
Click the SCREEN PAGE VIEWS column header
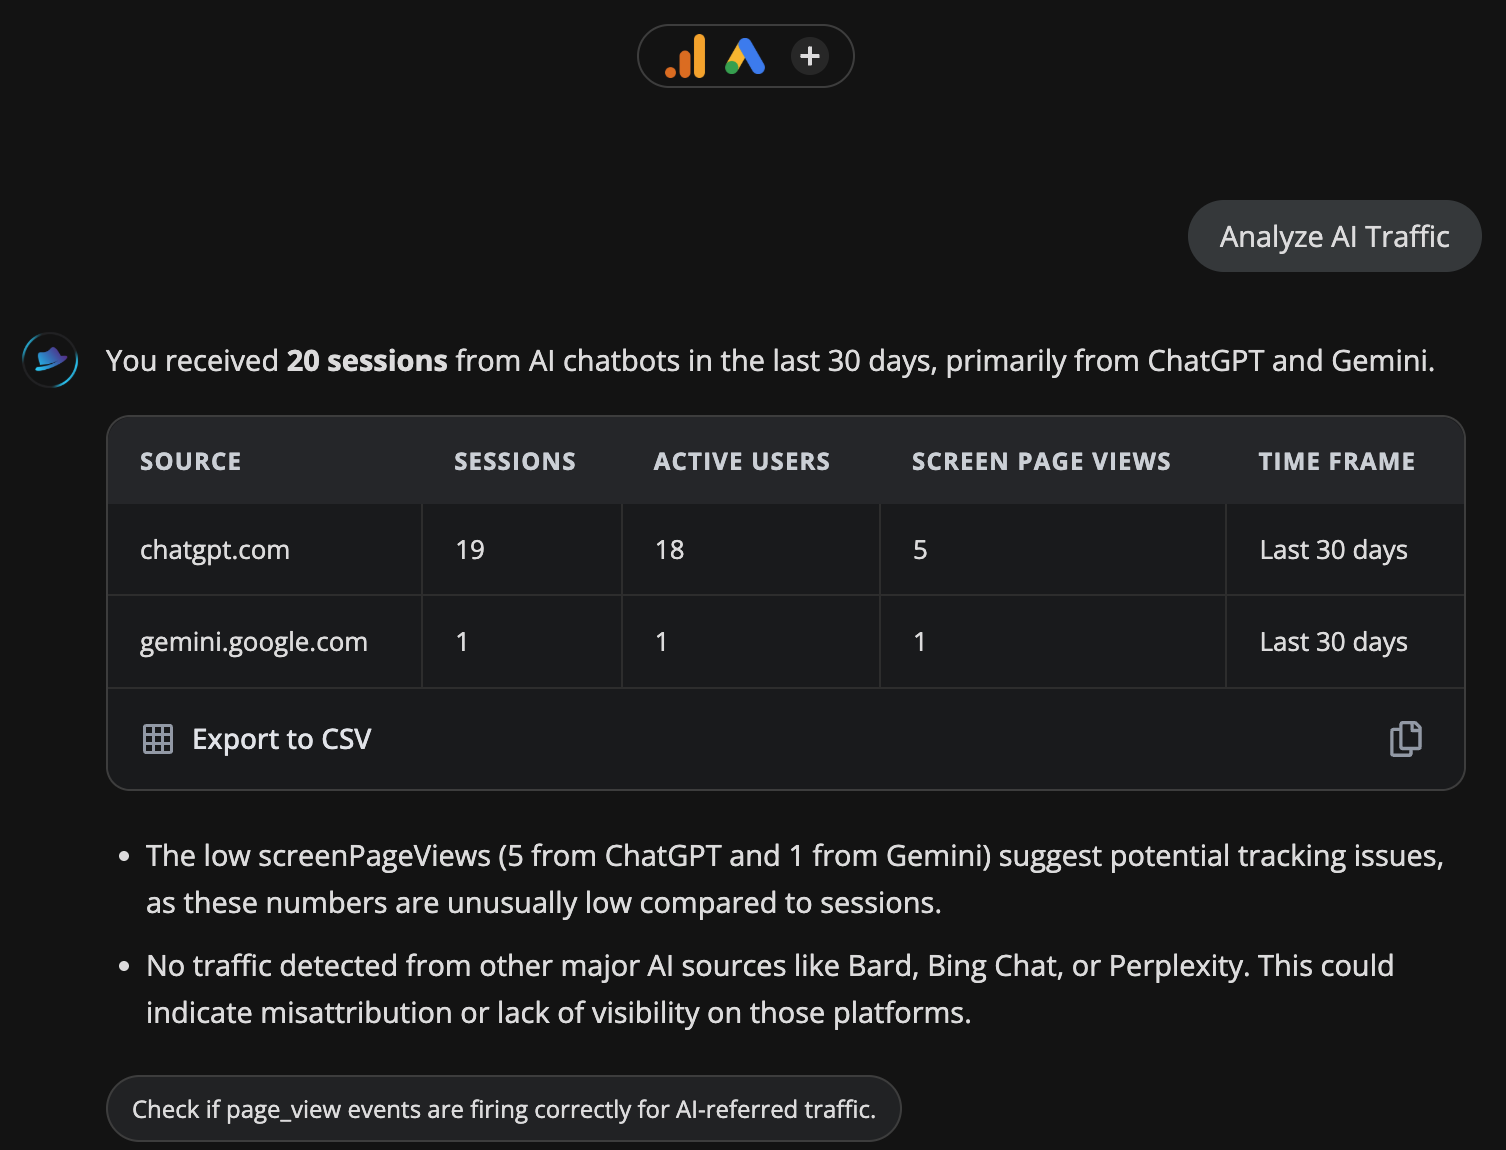point(1041,461)
